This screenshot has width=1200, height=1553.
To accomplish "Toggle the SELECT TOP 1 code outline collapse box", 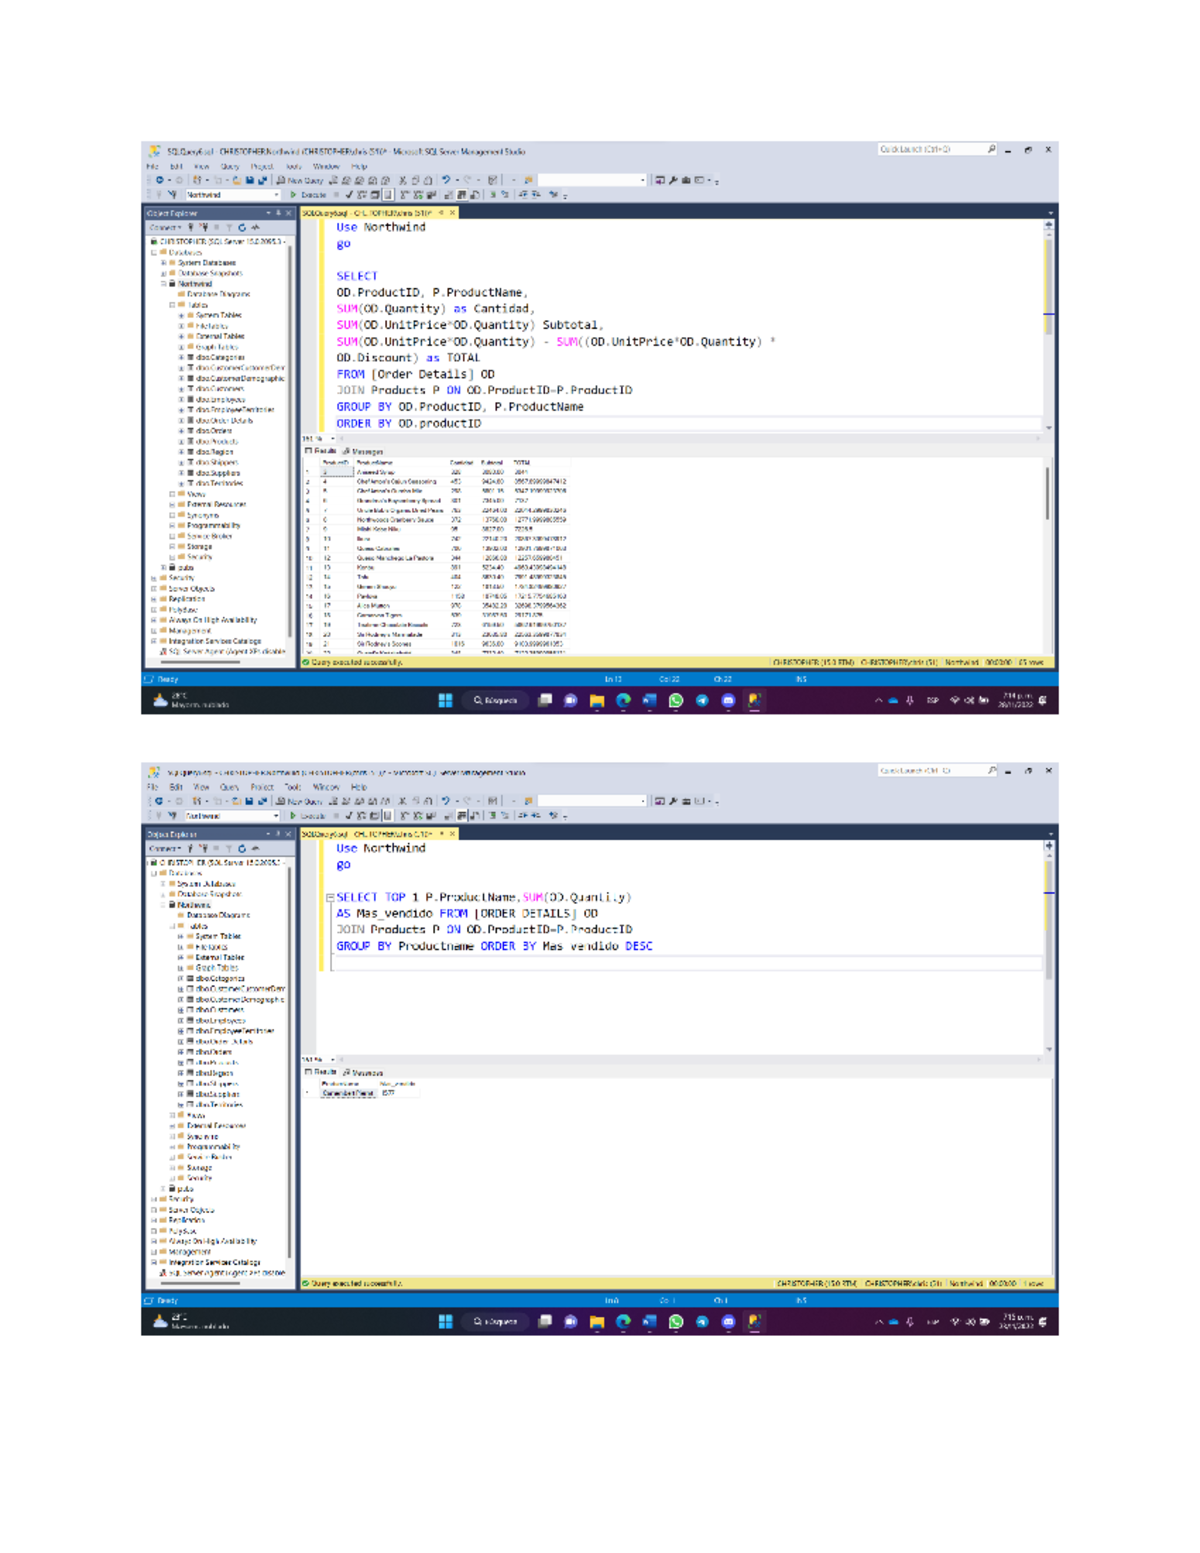I will 330,898.
